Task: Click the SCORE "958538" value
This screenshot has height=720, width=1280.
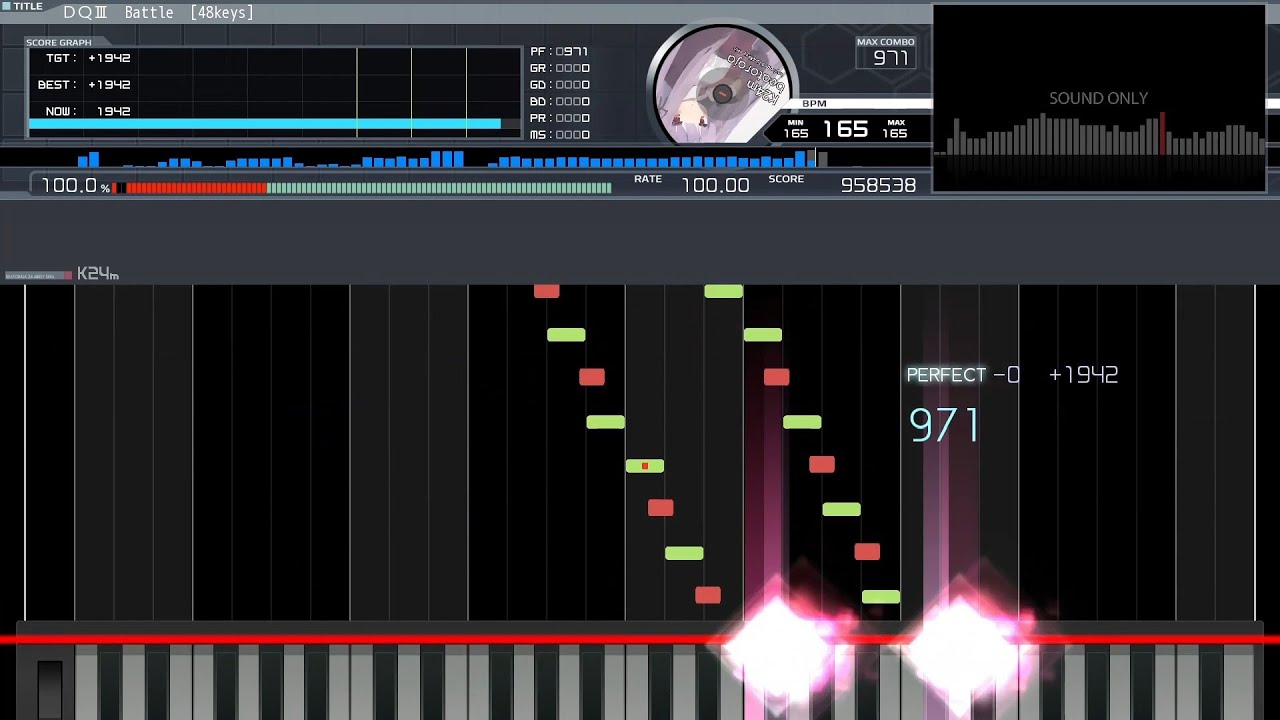Action: 878,185
